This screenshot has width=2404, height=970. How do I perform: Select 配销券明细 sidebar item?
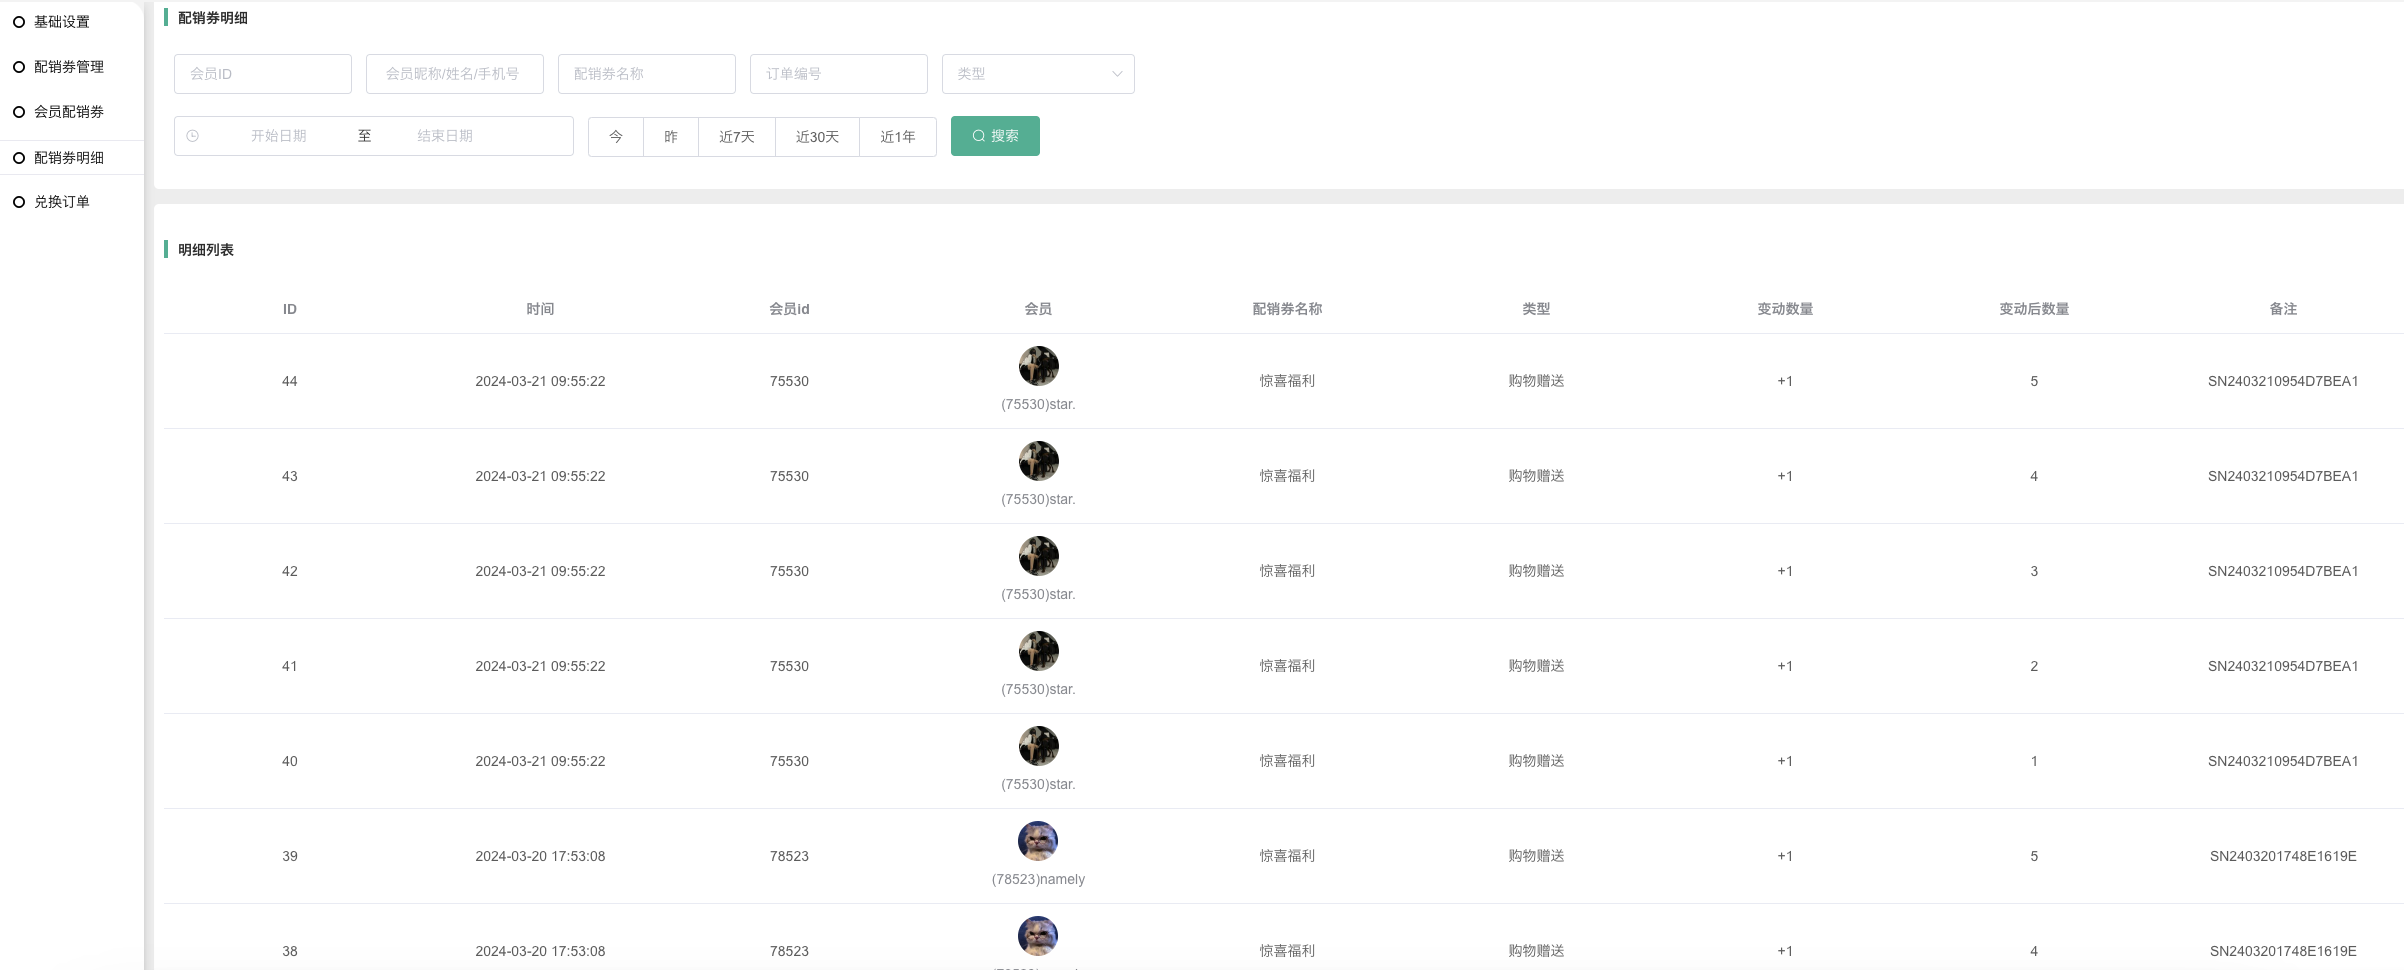69,158
